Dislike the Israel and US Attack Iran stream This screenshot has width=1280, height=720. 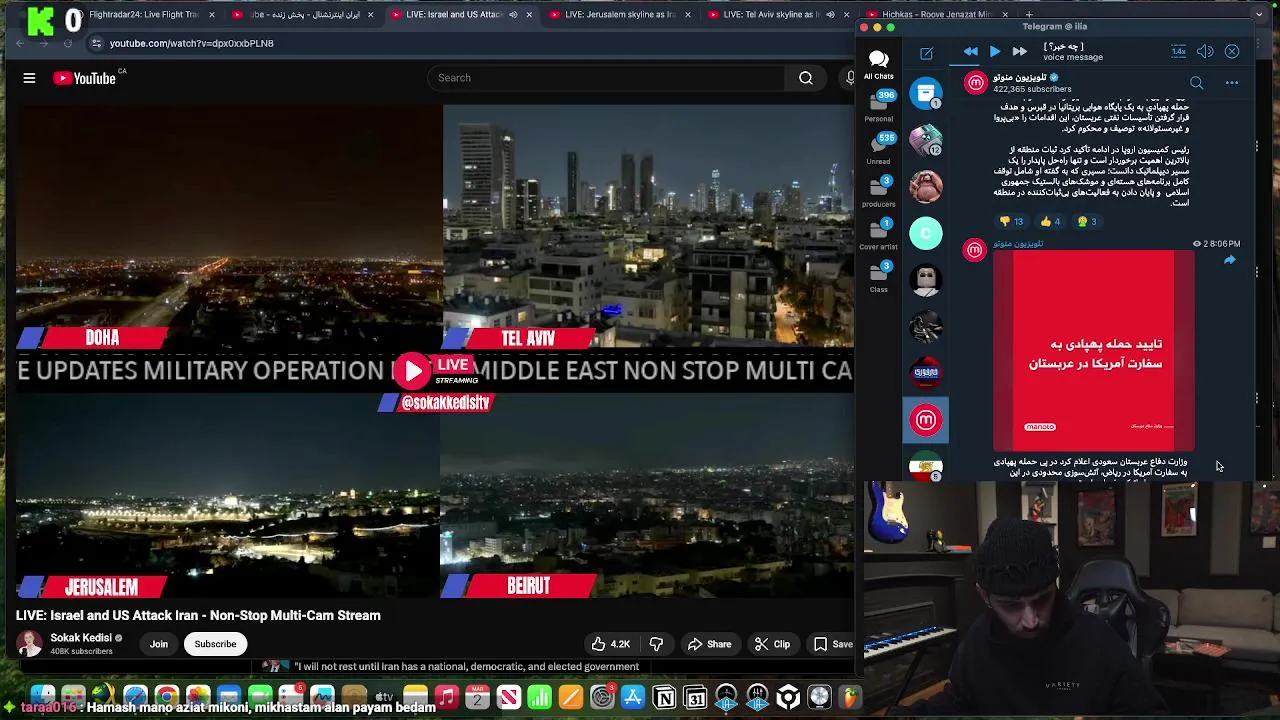coord(656,644)
